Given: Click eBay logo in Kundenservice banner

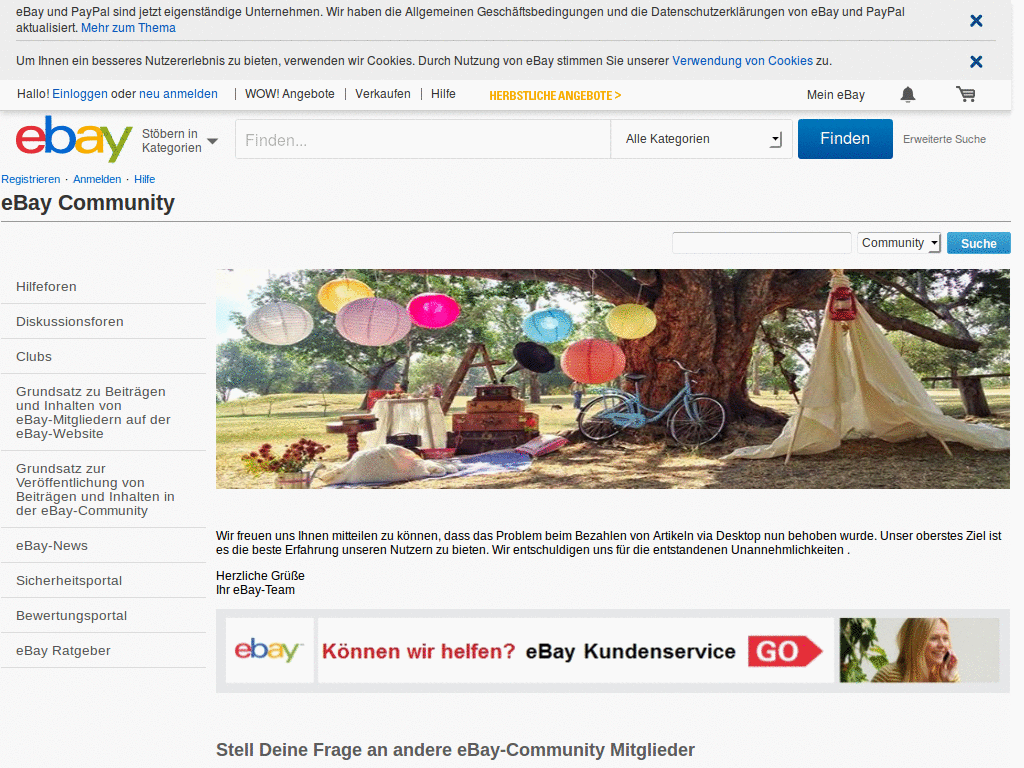Looking at the screenshot, I should [x=269, y=650].
